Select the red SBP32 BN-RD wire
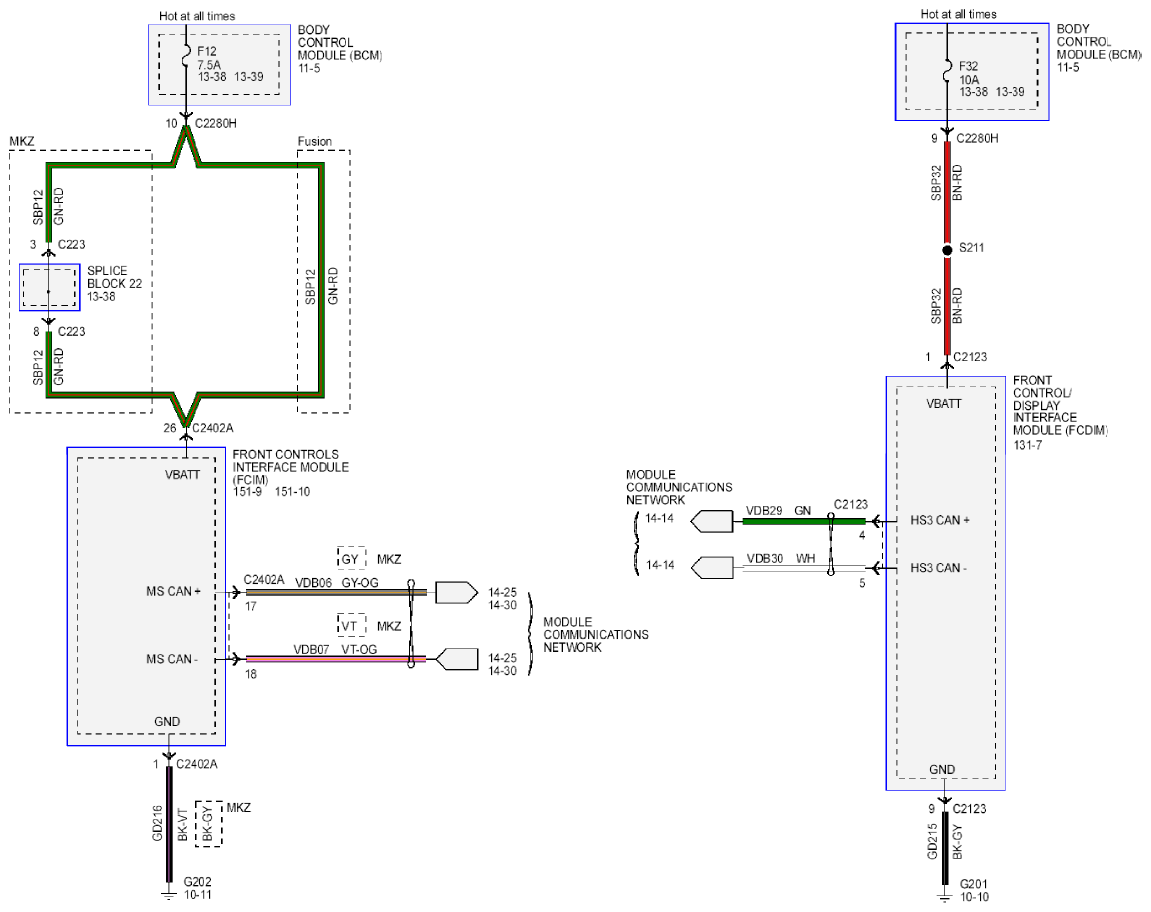This screenshot has height=912, width=1151. tap(947, 247)
